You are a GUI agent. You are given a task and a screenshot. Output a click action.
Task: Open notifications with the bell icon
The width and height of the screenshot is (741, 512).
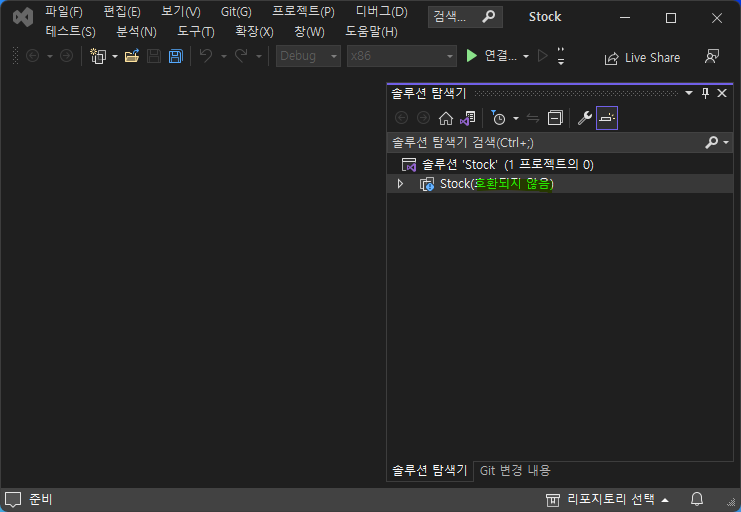697,499
